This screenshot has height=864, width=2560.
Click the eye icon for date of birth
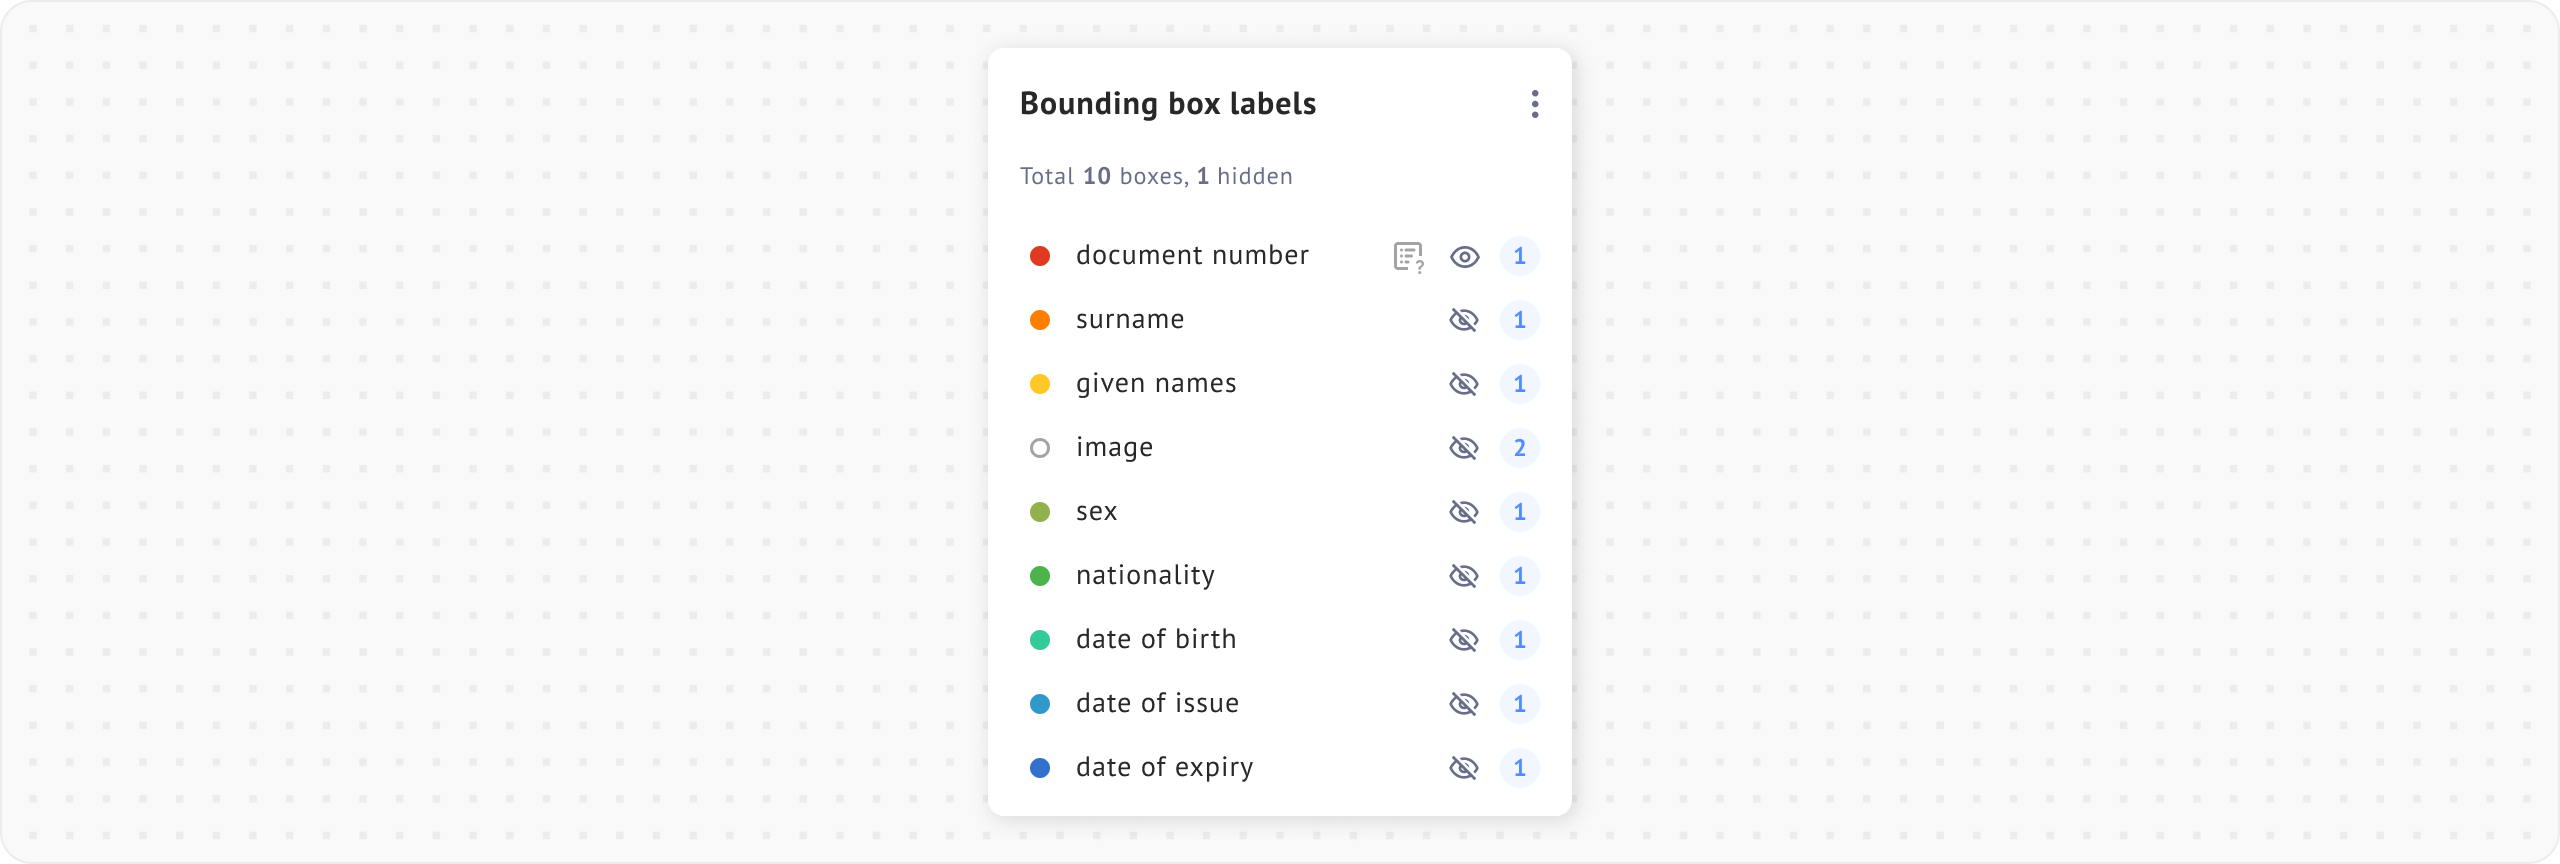click(1464, 640)
